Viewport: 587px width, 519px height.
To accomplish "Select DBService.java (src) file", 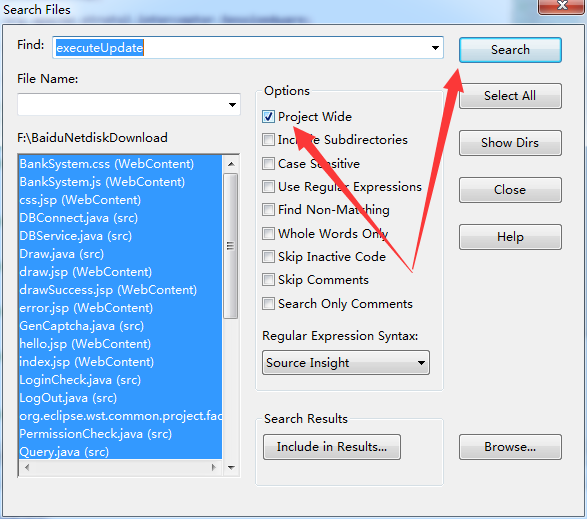I will (x=120, y=236).
